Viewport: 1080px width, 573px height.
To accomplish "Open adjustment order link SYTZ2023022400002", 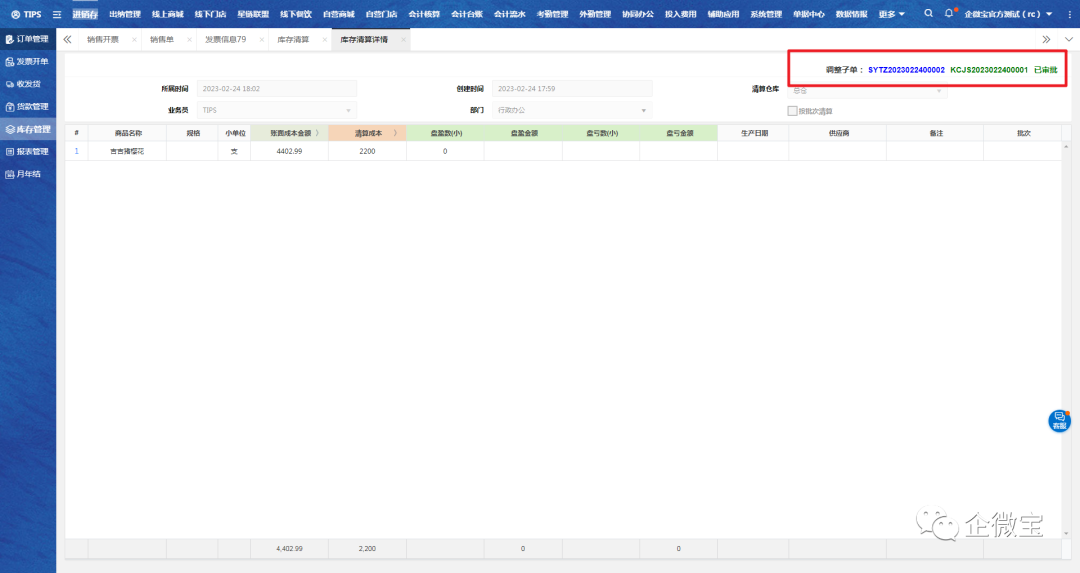I will [x=906, y=70].
